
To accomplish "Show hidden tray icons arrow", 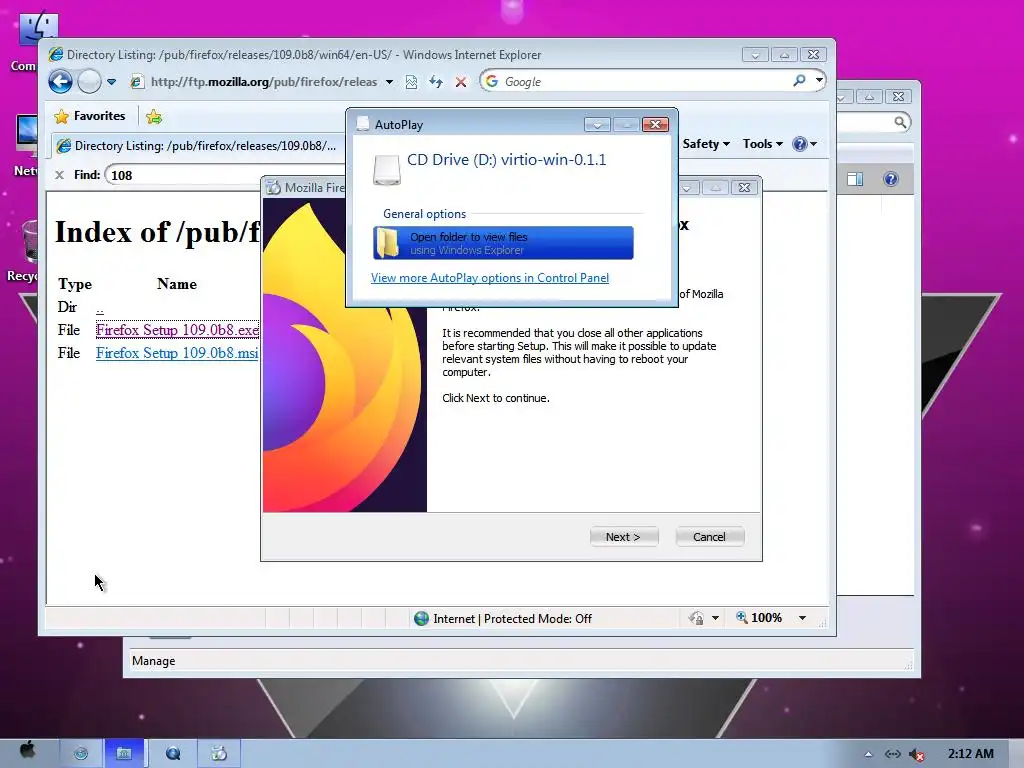I will tap(868, 754).
